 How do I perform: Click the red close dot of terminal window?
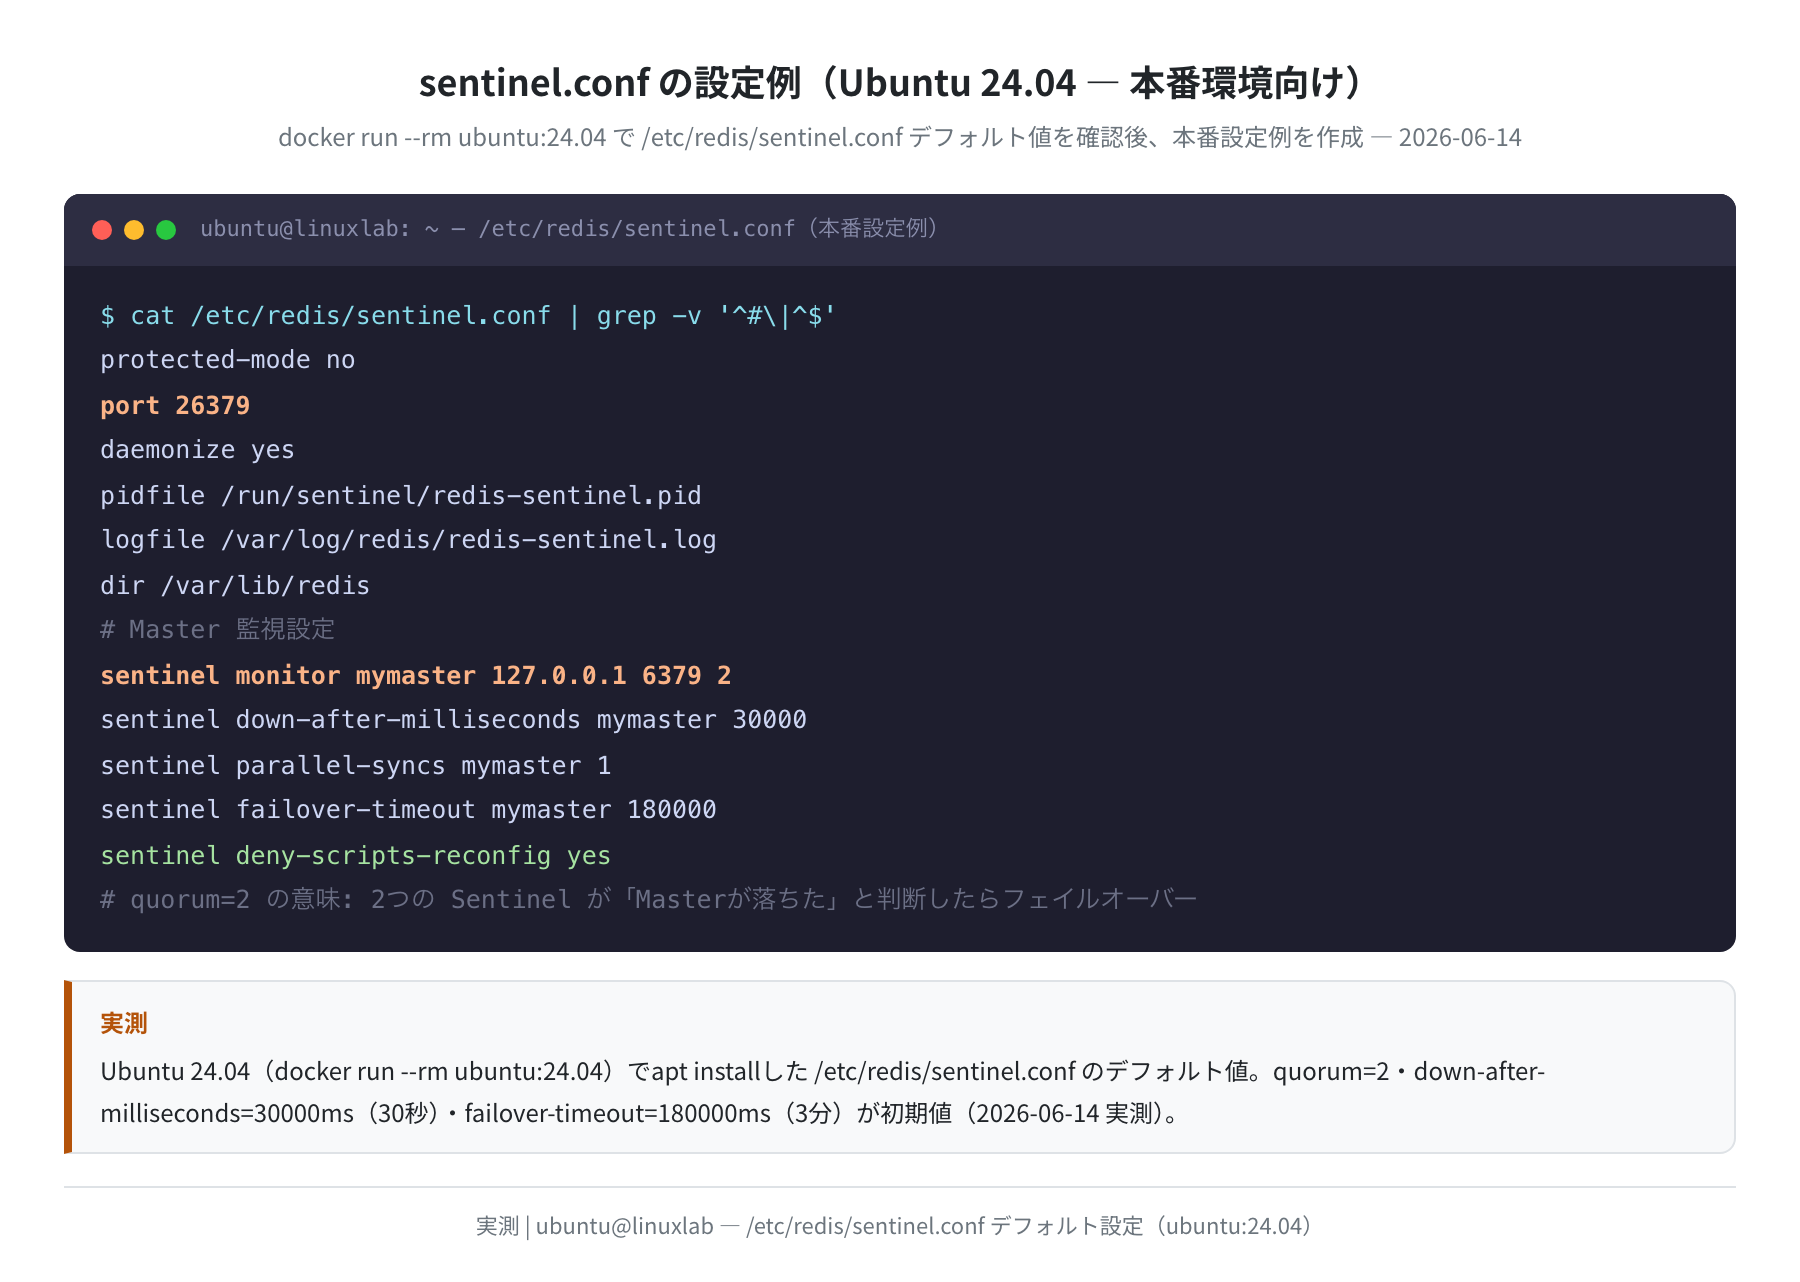pos(102,230)
